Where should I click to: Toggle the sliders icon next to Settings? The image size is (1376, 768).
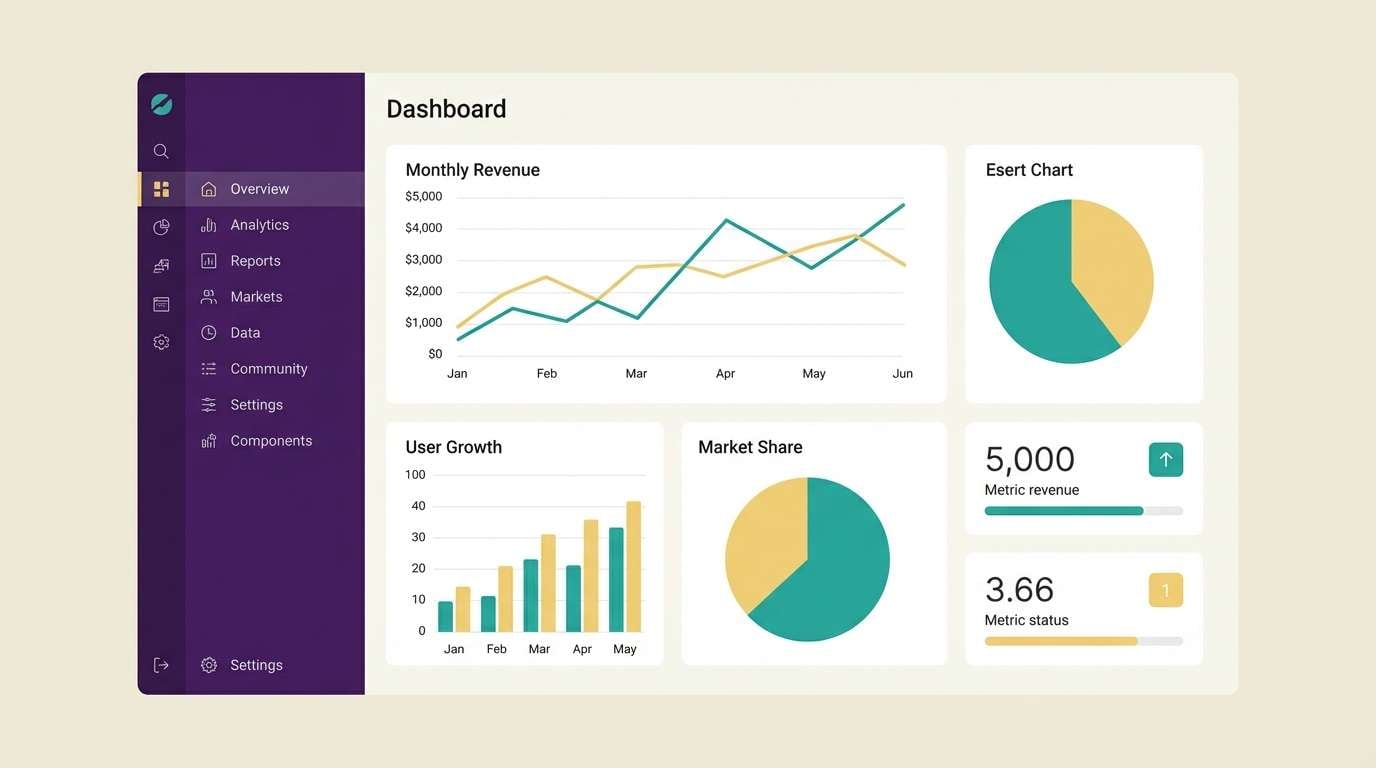pyautogui.click(x=208, y=404)
